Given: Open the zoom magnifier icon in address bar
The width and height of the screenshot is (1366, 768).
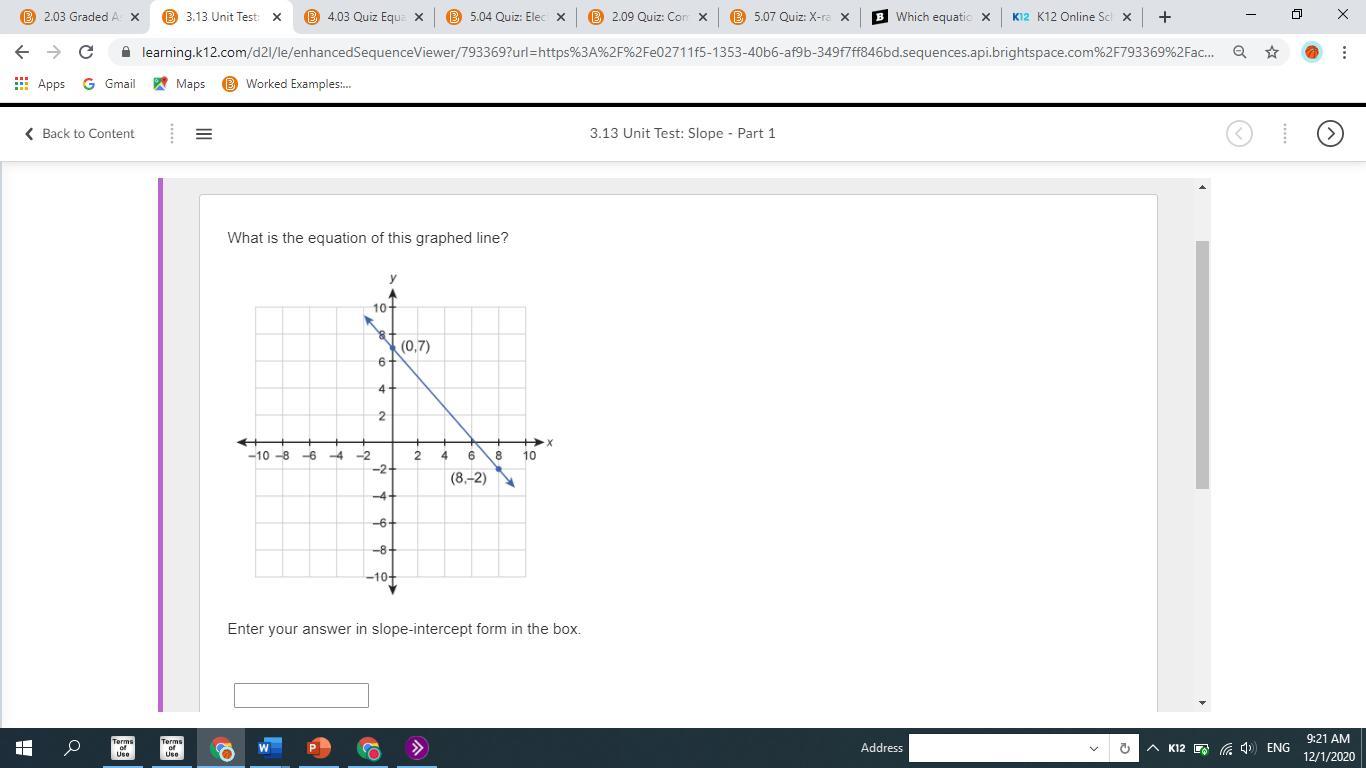Looking at the screenshot, I should pos(1240,52).
